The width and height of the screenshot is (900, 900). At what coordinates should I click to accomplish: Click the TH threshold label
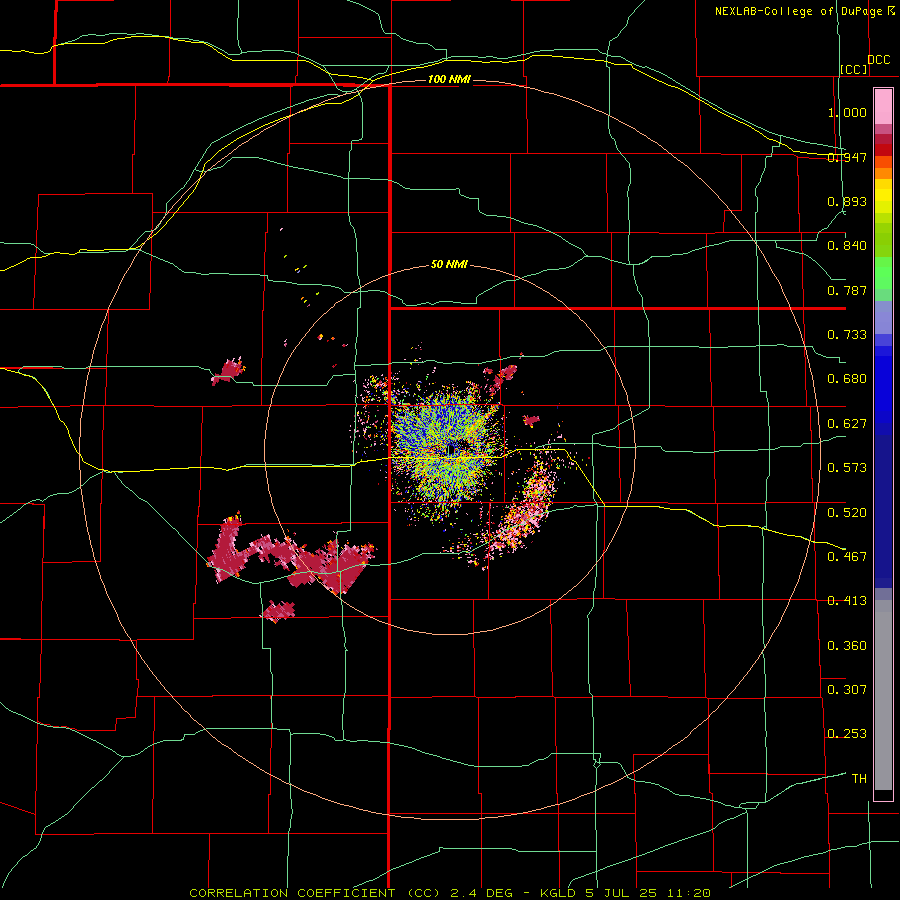click(x=859, y=779)
